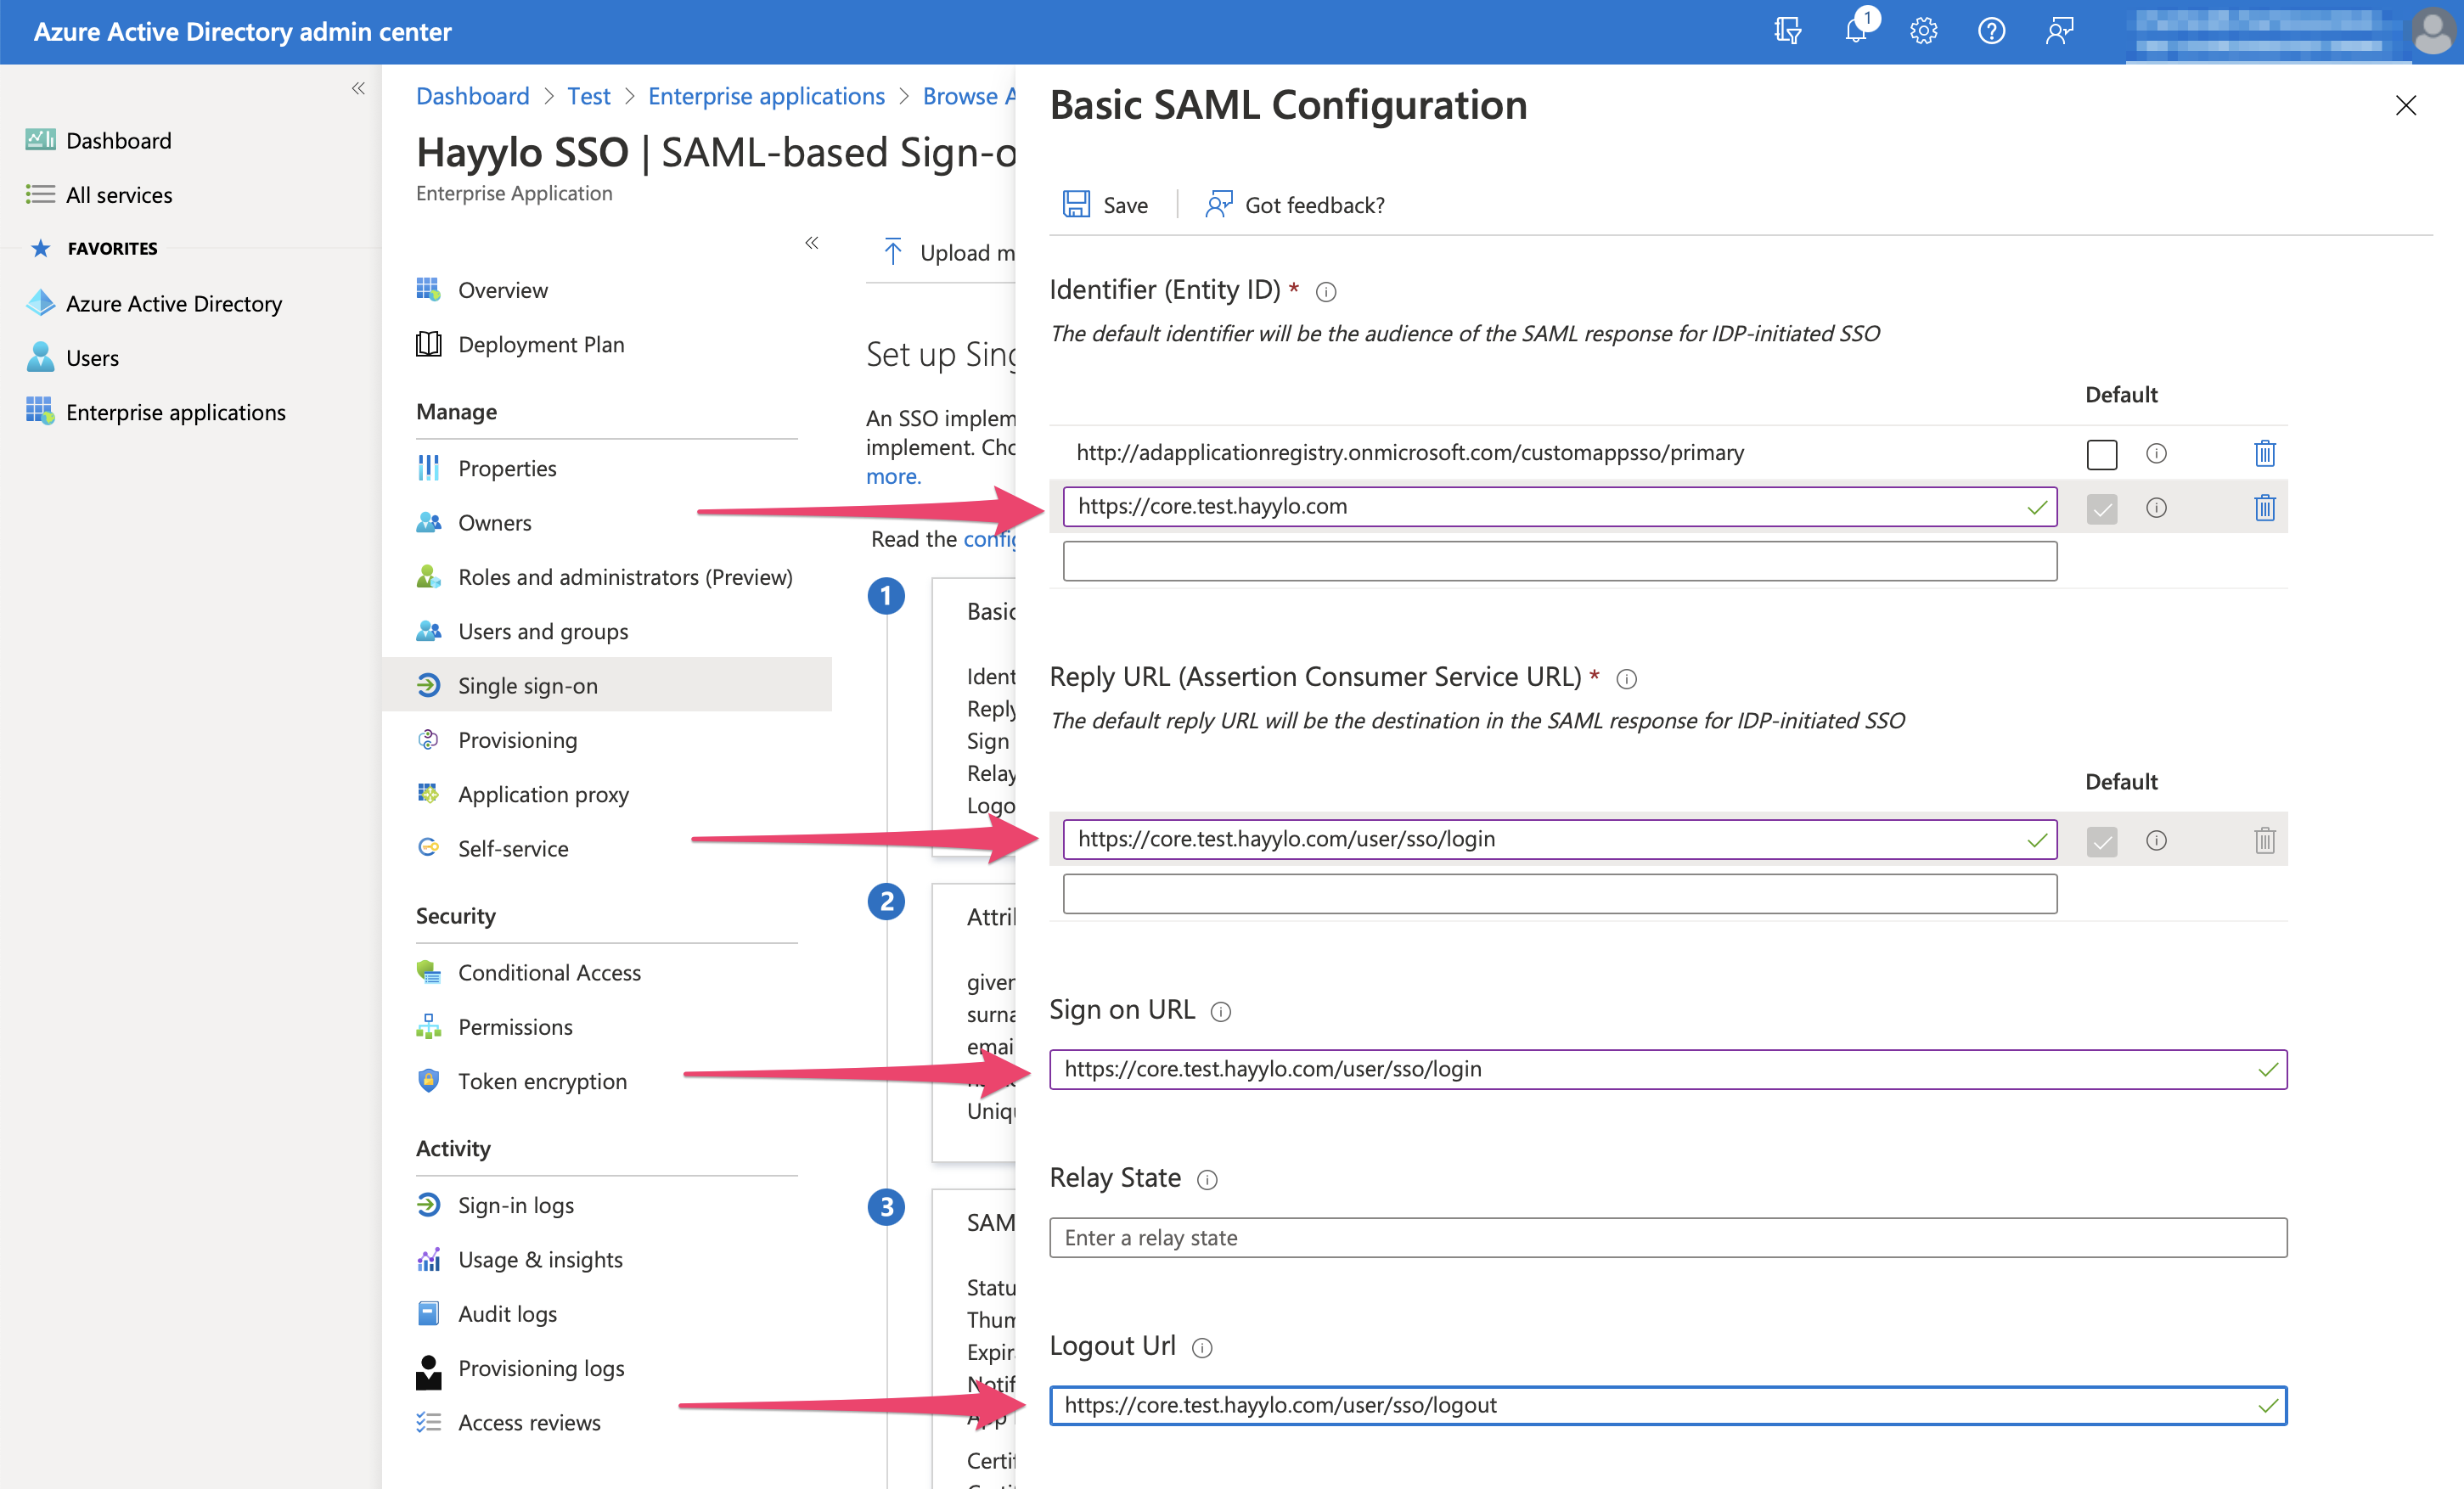The height and width of the screenshot is (1489, 2464).
Task: Click the help question mark icon
Action: (x=1991, y=31)
